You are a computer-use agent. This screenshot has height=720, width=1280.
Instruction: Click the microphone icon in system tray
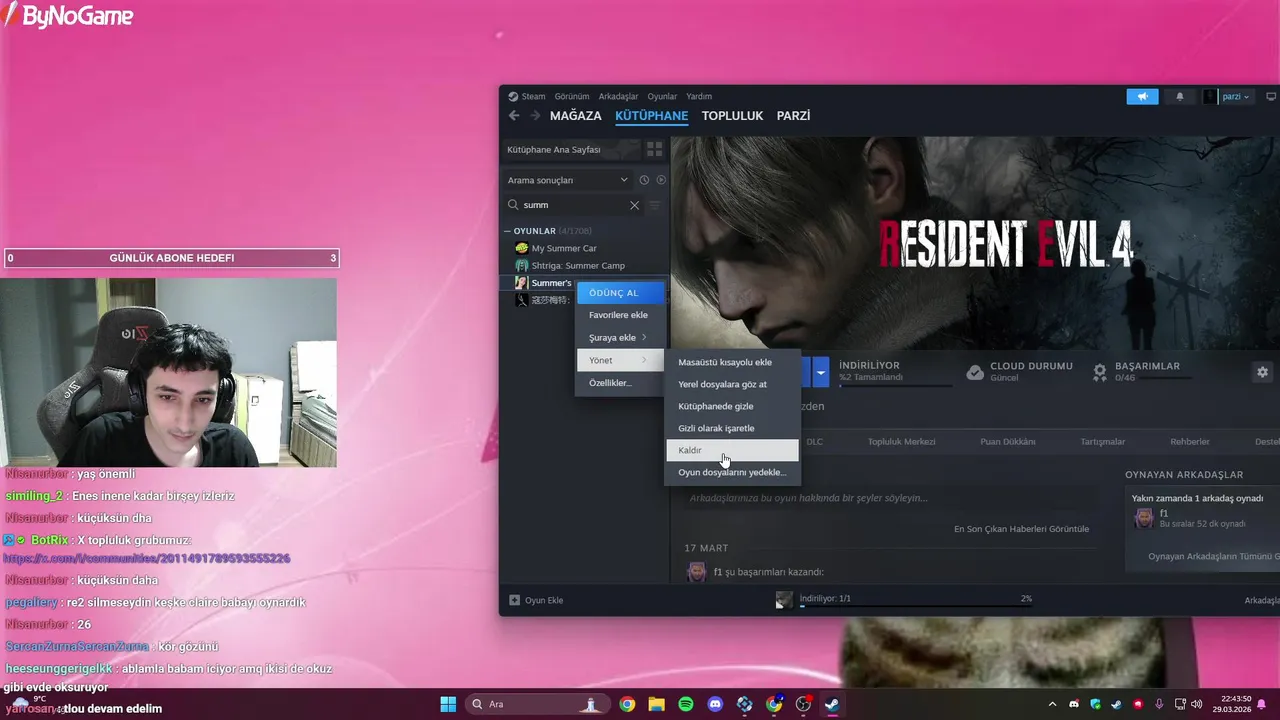pyautogui.click(x=1159, y=704)
